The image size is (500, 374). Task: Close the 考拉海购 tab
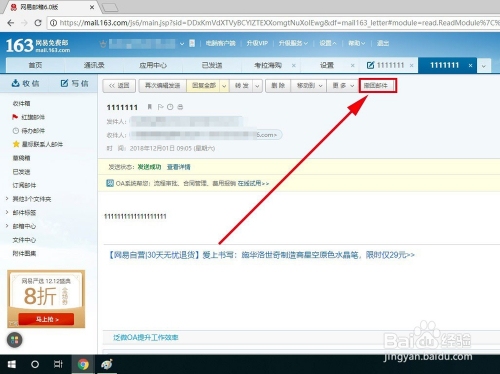point(294,66)
